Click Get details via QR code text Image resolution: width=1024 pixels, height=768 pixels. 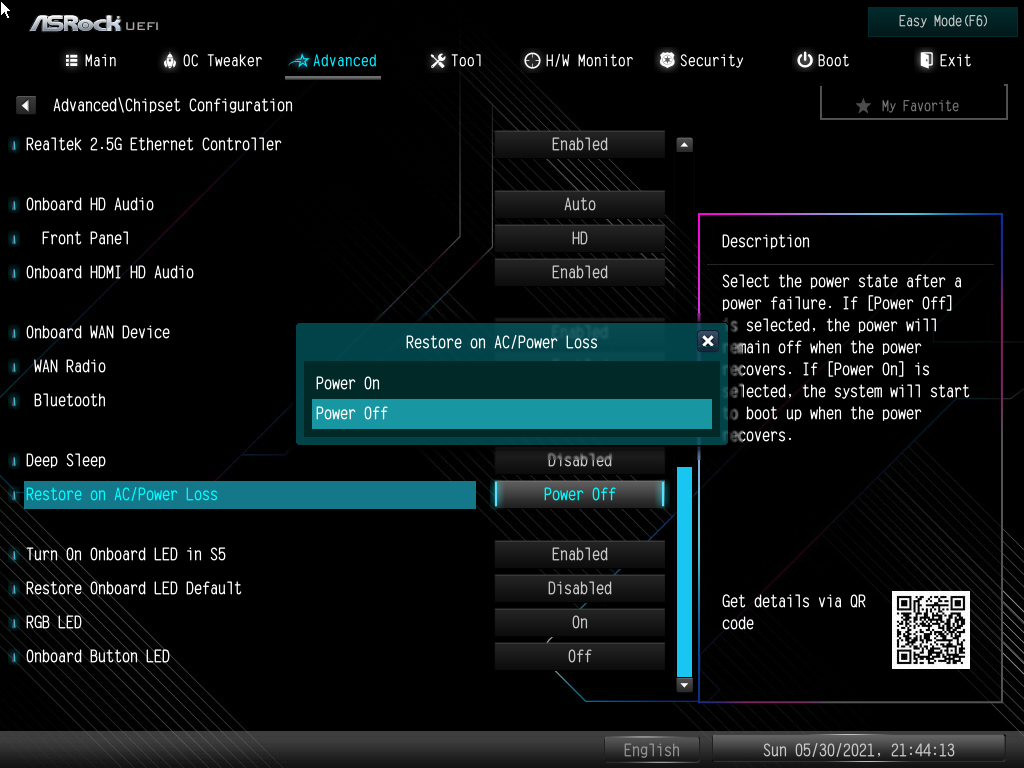point(793,612)
